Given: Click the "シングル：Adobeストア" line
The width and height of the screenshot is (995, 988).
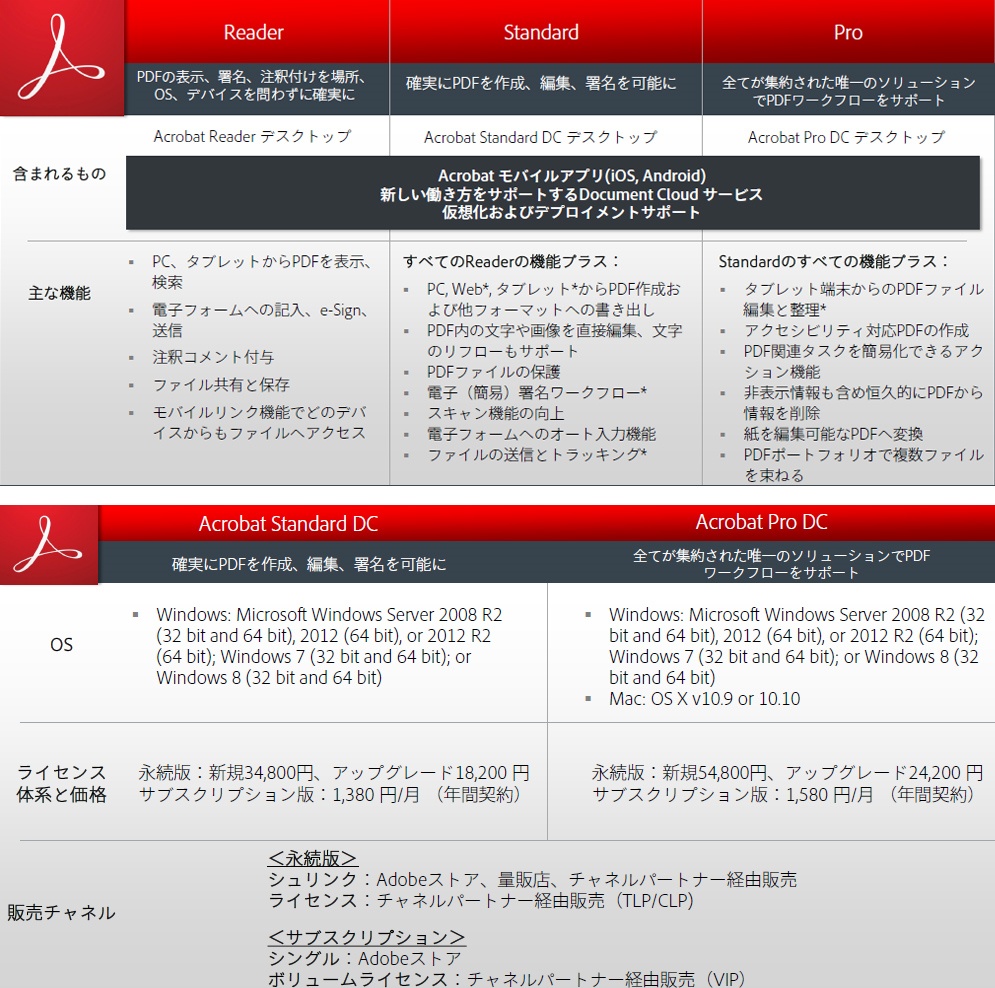Looking at the screenshot, I should (364, 958).
